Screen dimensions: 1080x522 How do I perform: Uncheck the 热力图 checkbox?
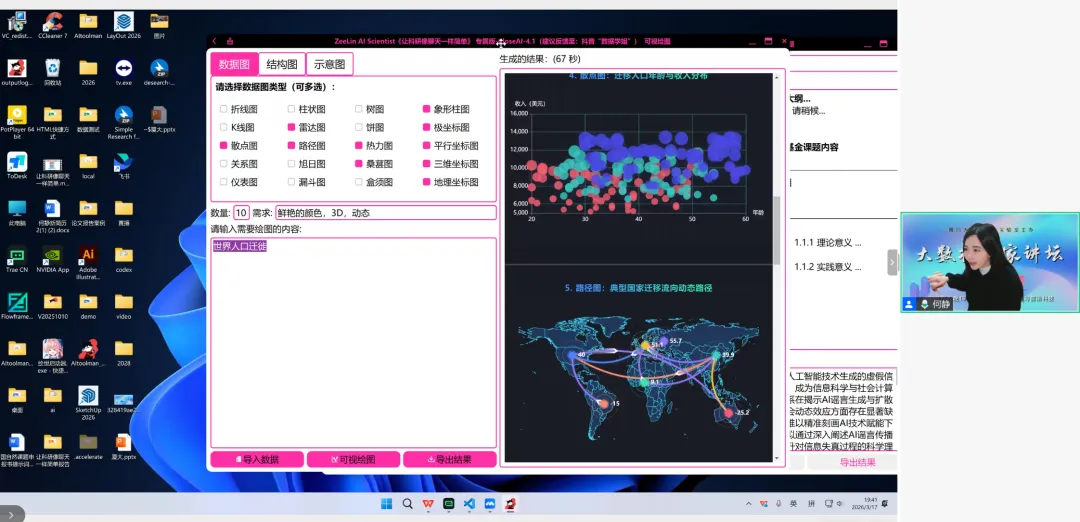click(x=359, y=146)
